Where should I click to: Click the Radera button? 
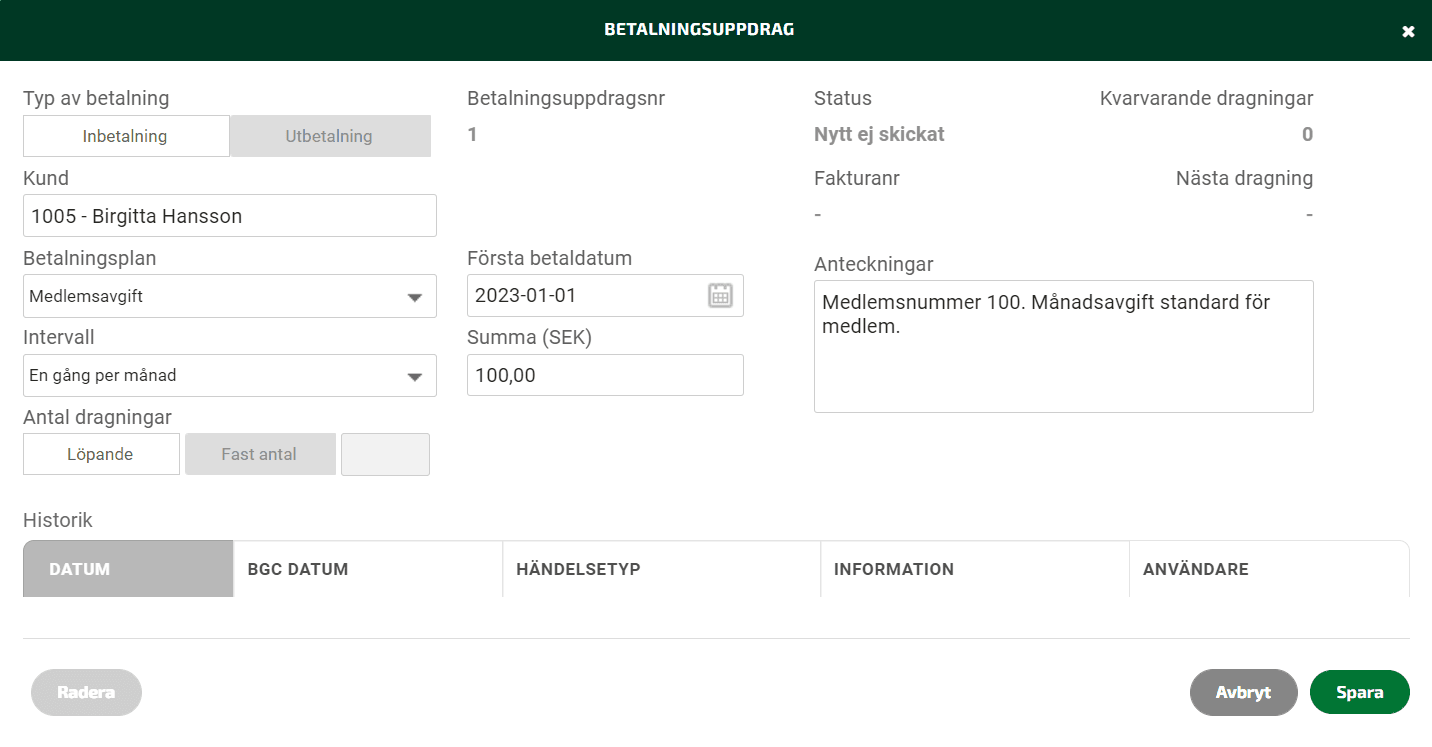86,692
